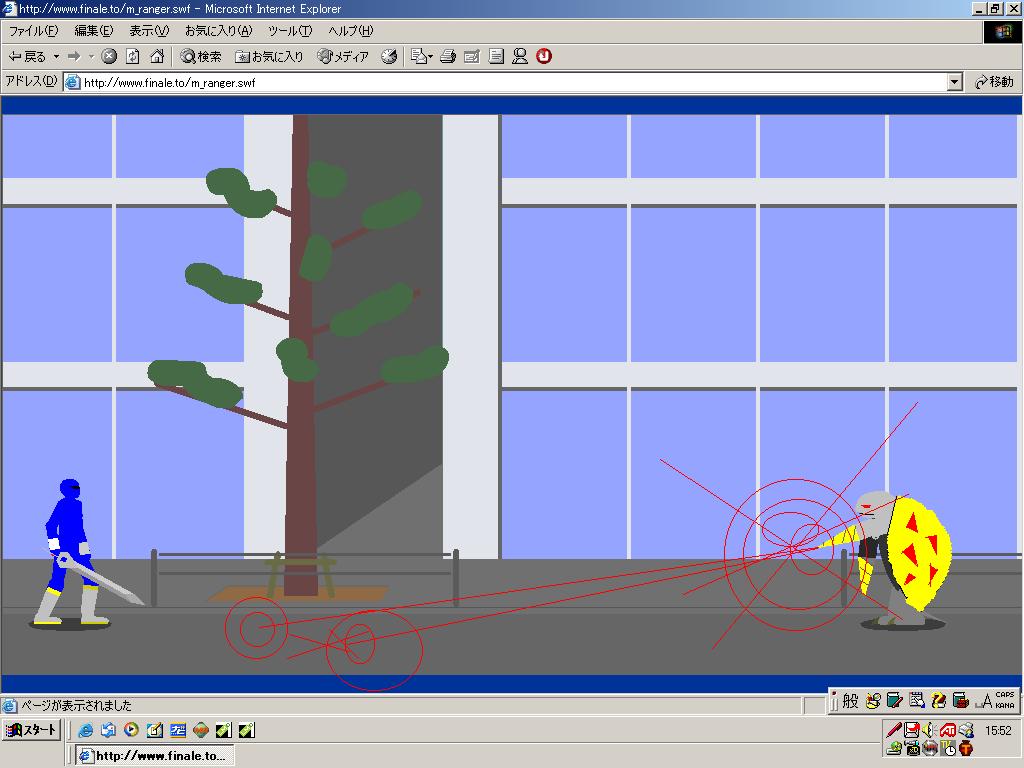Screen dimensions: 1024x768
Task: Click the notepad-with-pencil Quick Launch icon
Action: point(155,730)
